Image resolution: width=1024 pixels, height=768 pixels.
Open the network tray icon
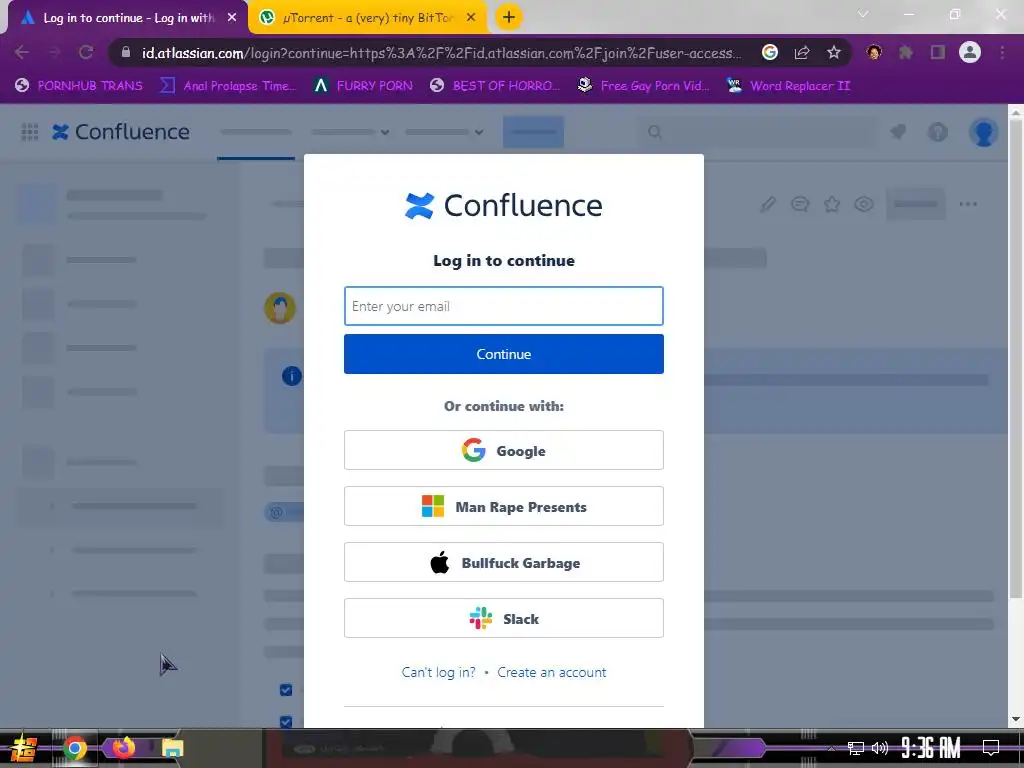(856, 748)
